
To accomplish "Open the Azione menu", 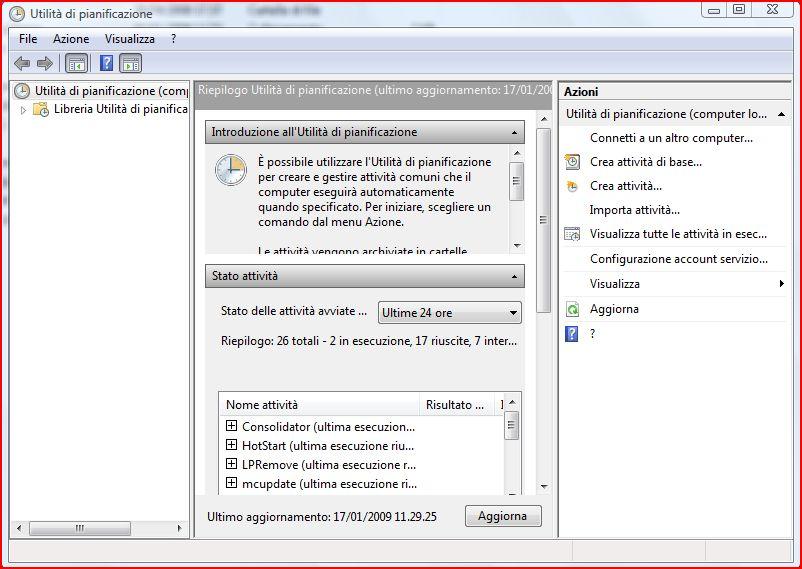I will 71,39.
